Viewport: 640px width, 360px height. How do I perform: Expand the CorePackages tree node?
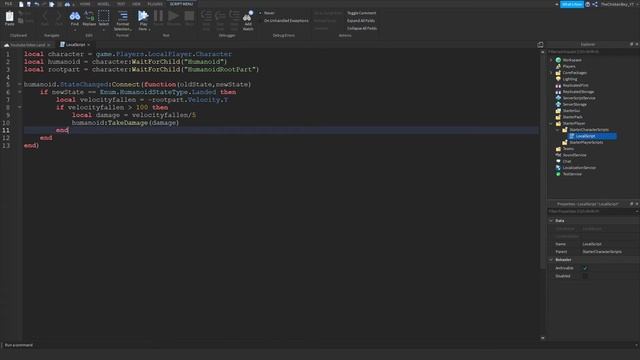[x=551, y=73]
